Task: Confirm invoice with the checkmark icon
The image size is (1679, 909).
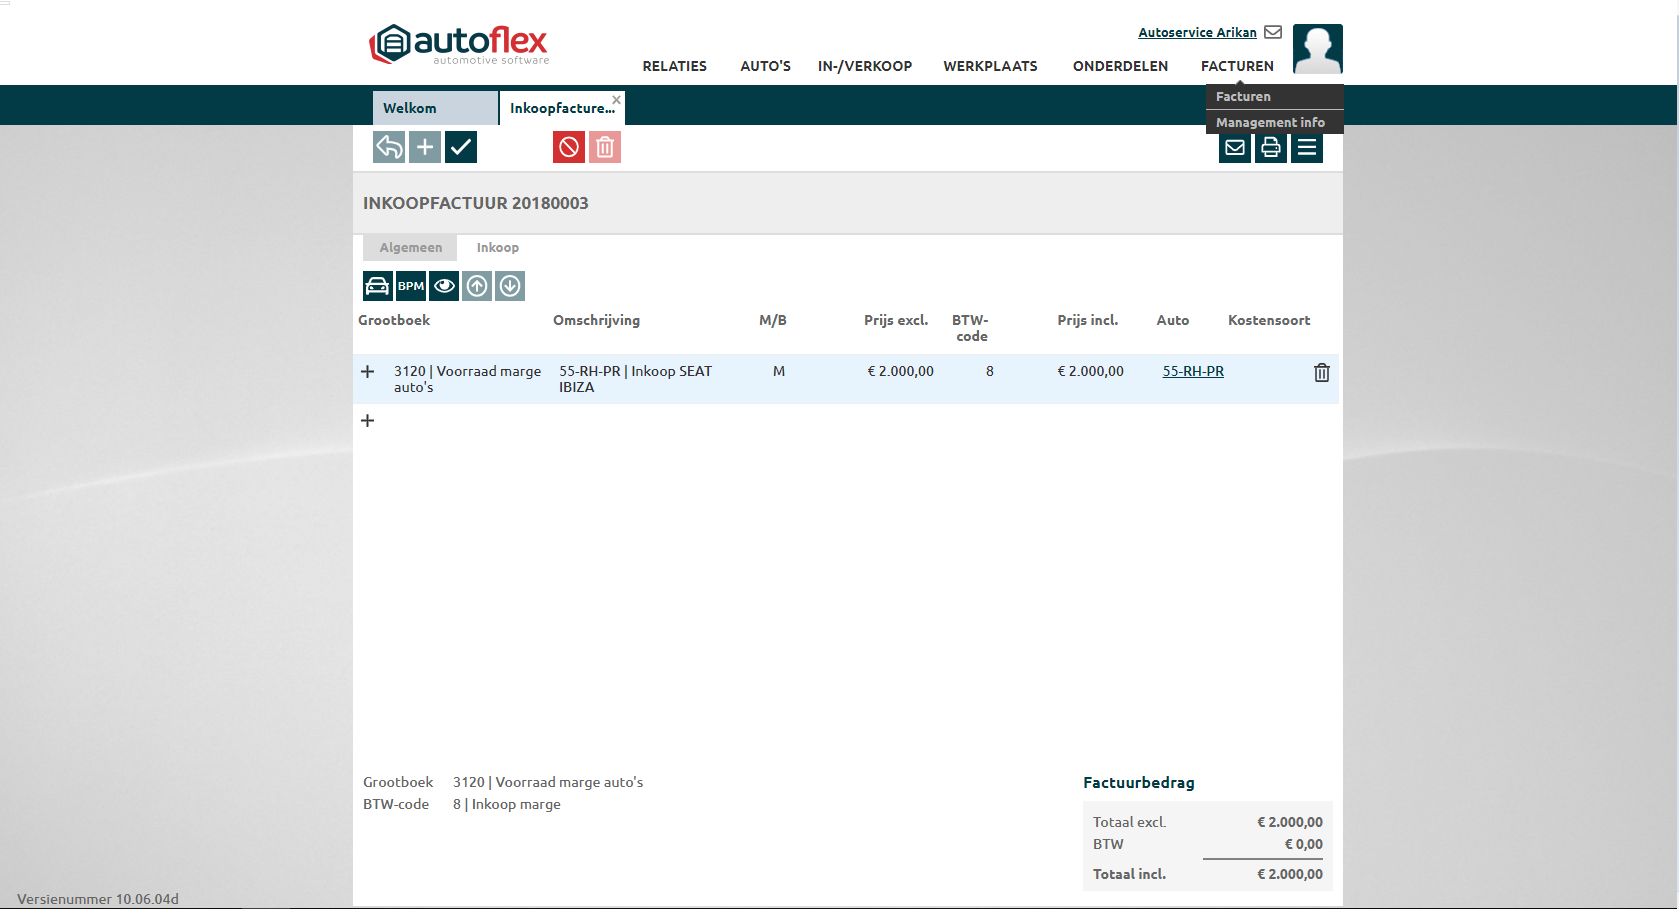Action: click(461, 147)
